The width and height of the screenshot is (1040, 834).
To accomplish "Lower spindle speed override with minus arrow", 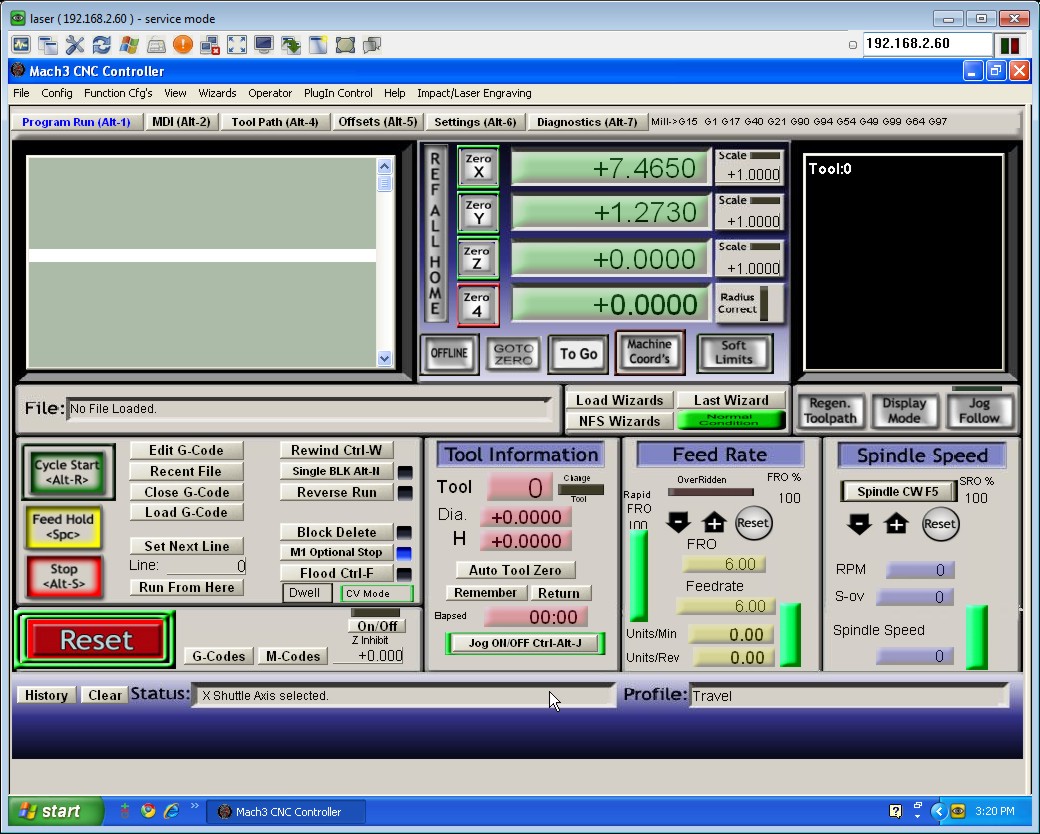I will point(859,523).
